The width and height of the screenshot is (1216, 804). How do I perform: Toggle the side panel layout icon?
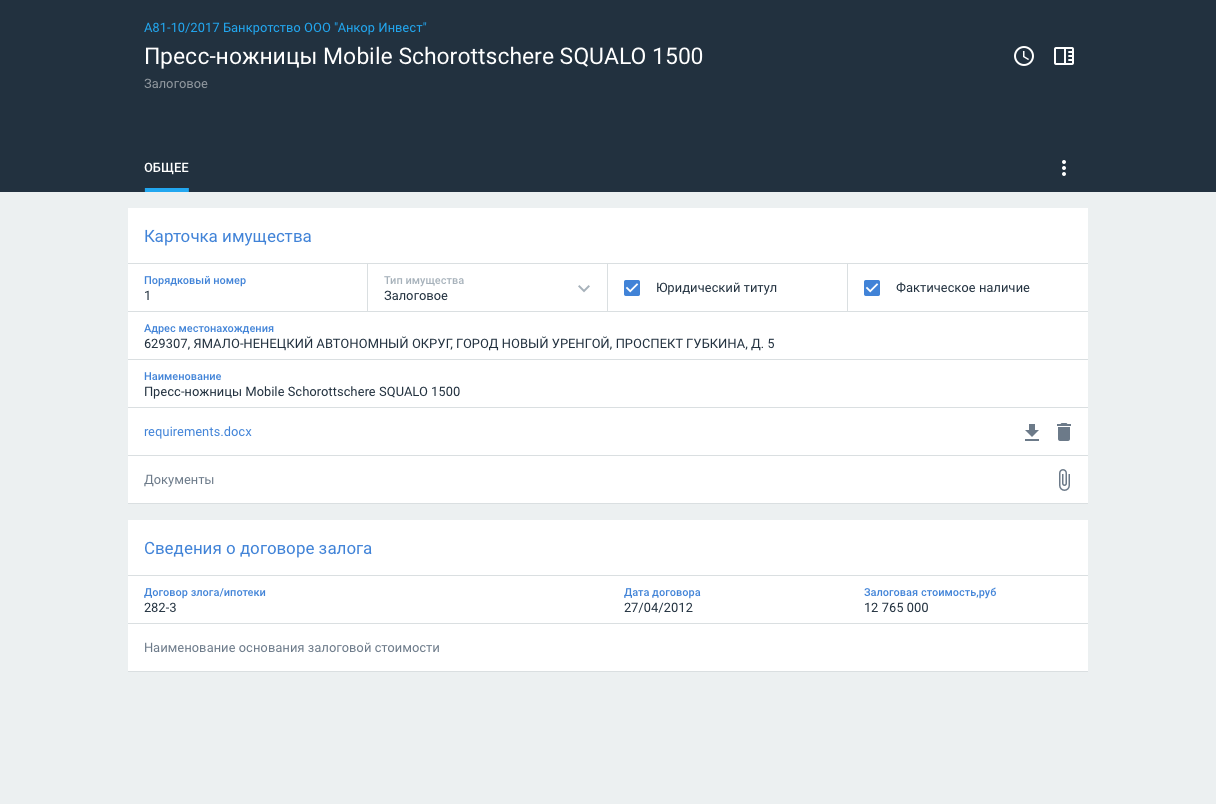1064,57
